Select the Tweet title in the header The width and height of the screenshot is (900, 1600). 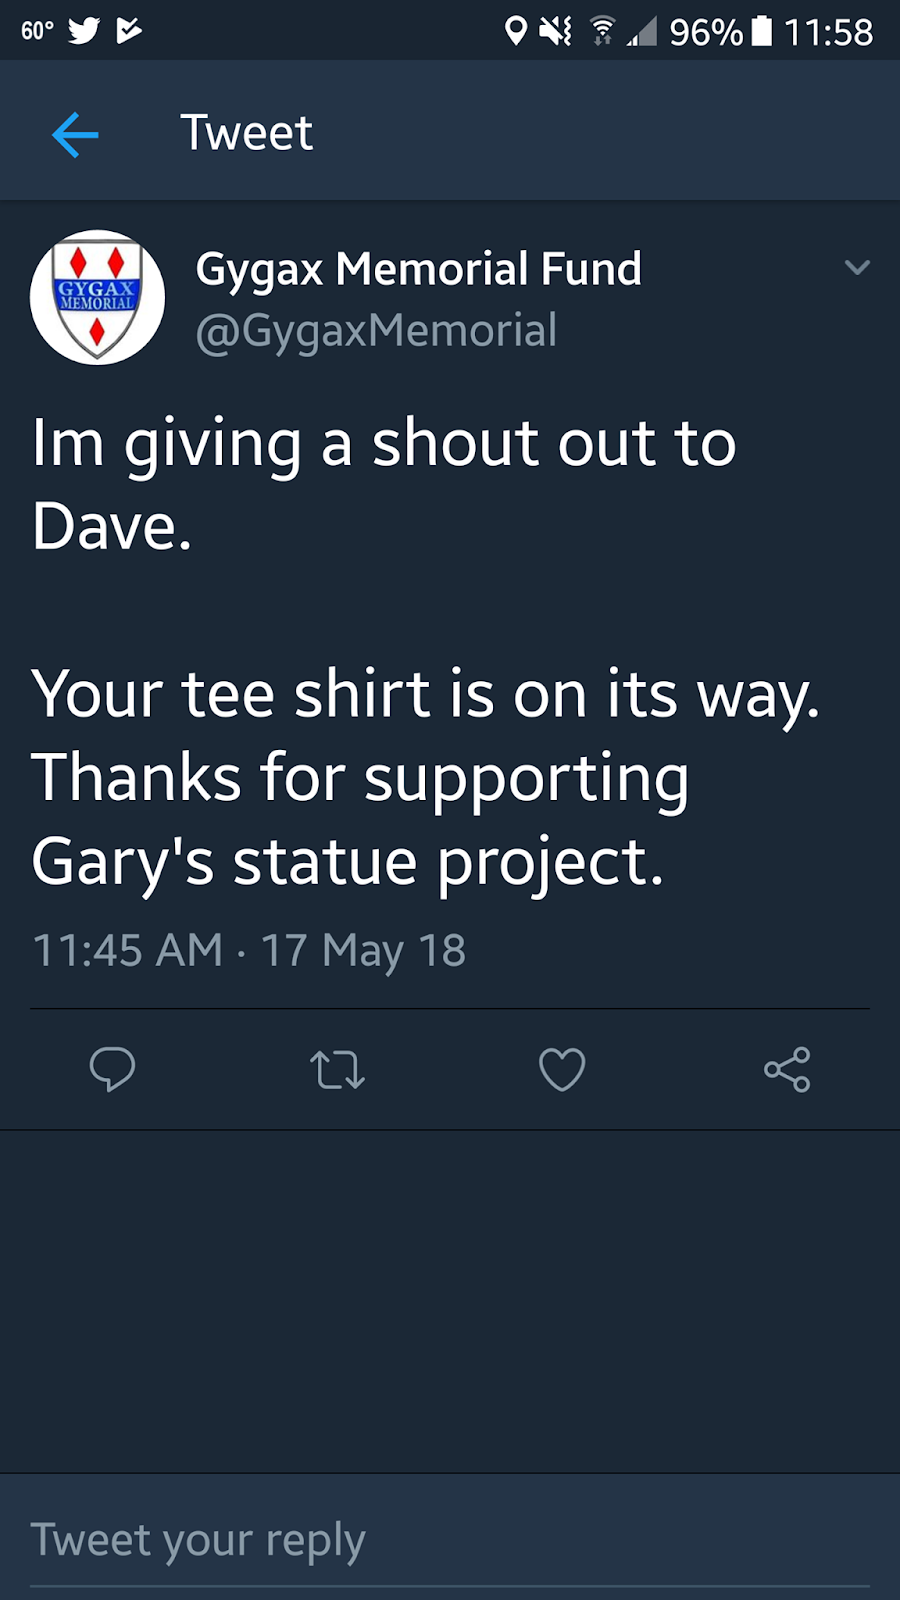click(x=246, y=131)
